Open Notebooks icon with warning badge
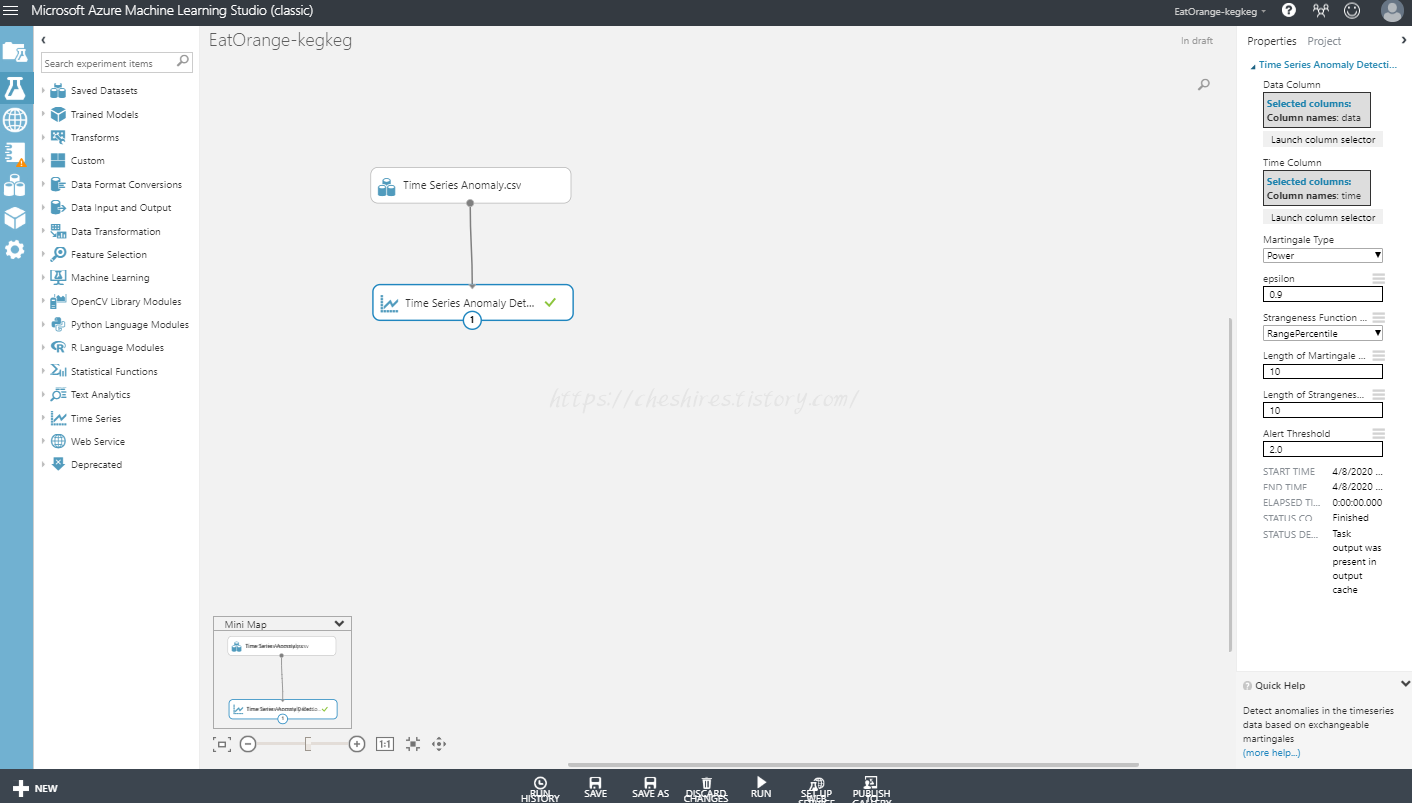 (15, 153)
